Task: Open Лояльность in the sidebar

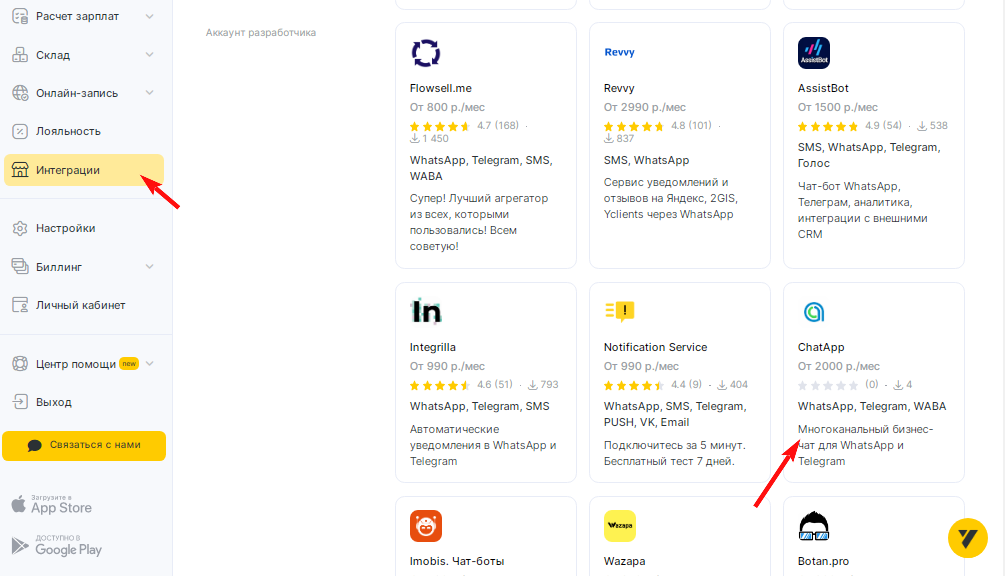Action: point(68,131)
